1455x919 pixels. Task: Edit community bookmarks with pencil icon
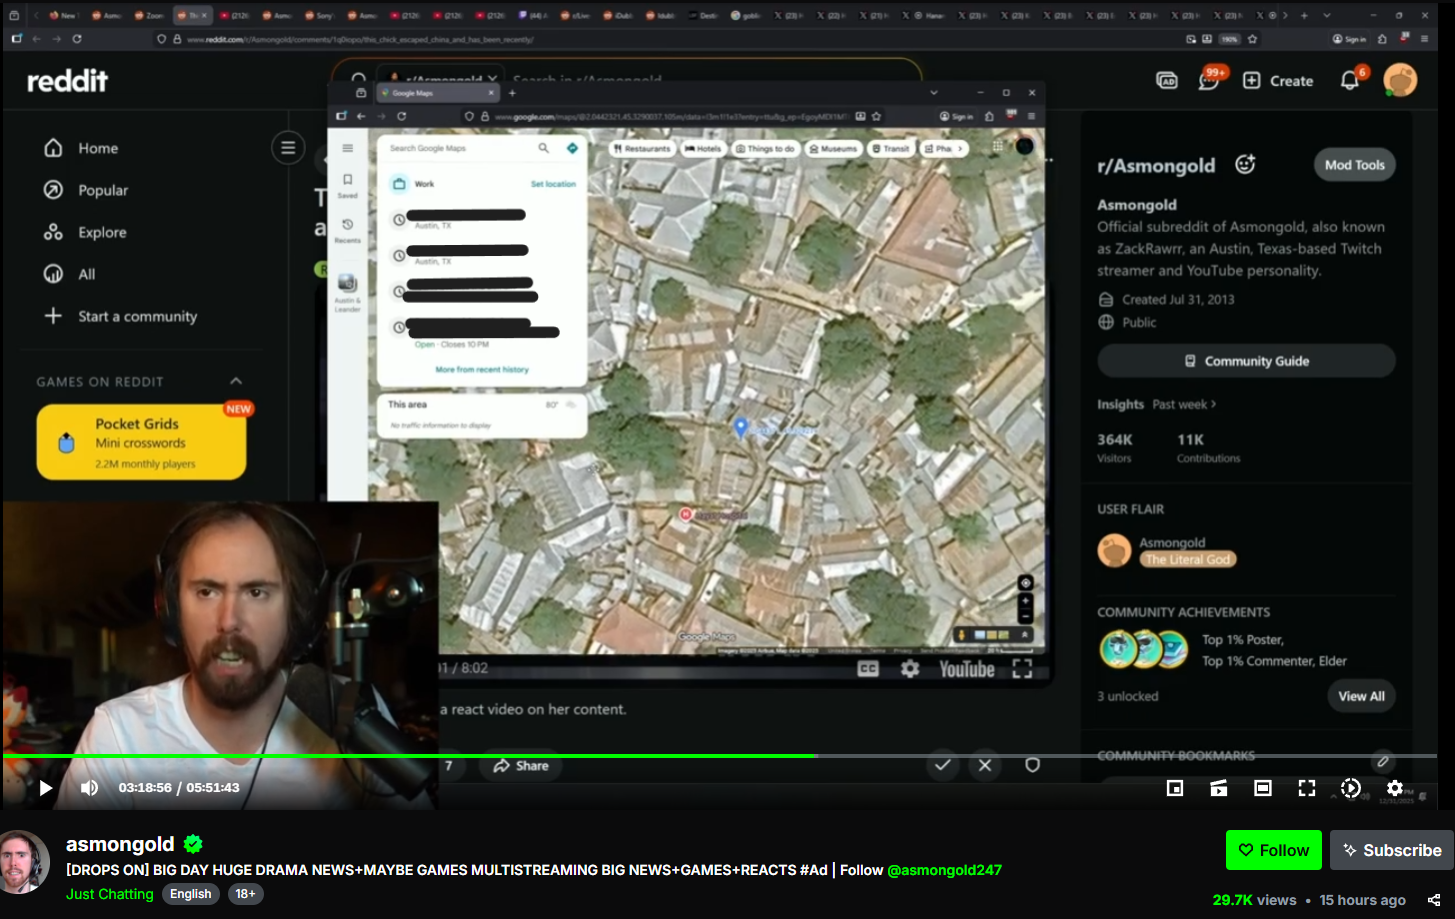pyautogui.click(x=1383, y=762)
